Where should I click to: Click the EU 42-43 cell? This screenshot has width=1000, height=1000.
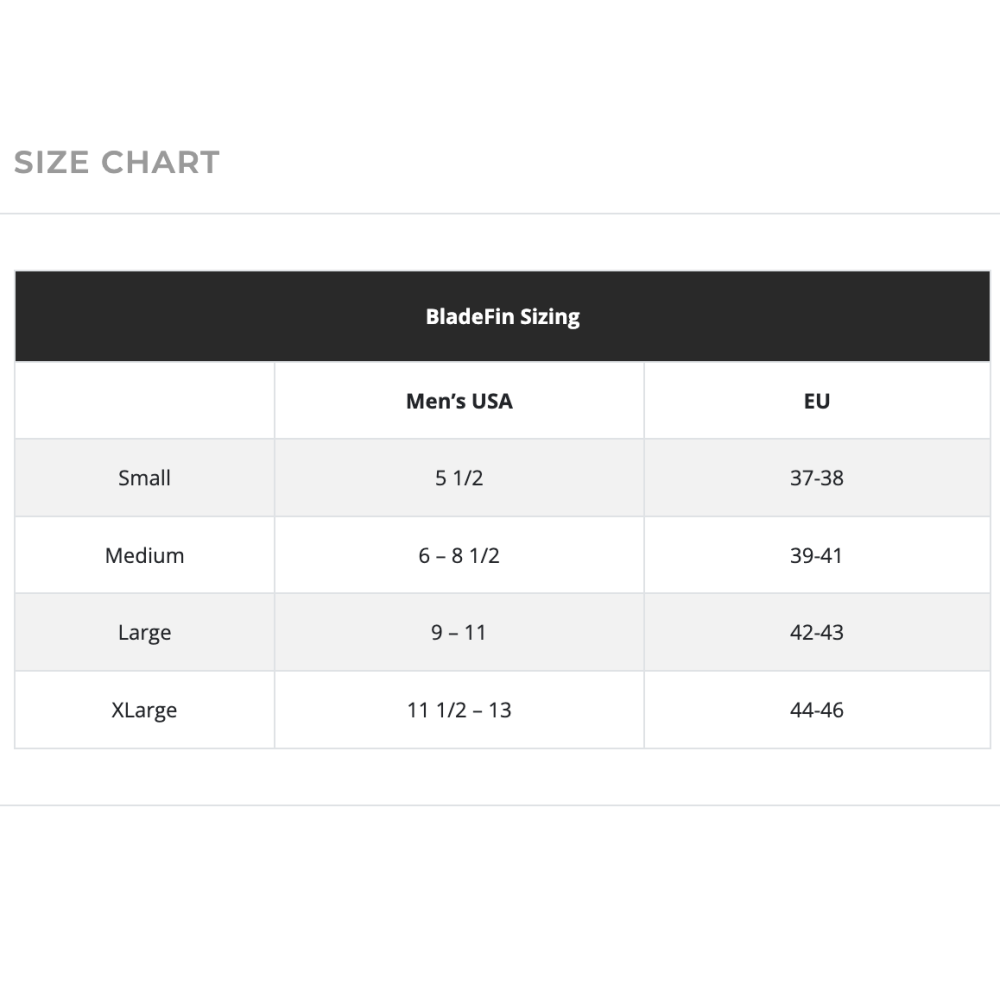pos(816,633)
